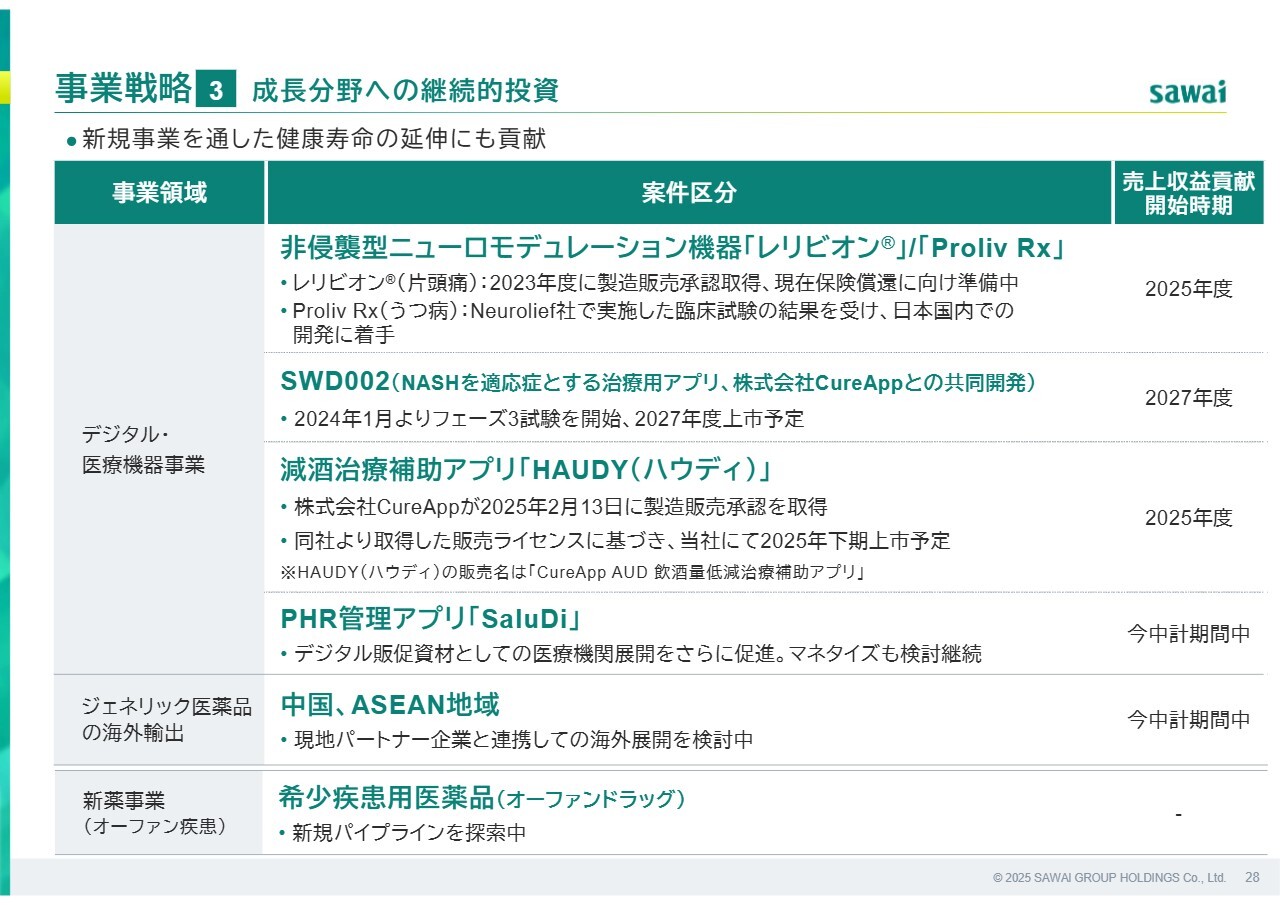Viewport: 1280px width, 905px height.
Task: Click the 中国、ASEAN地域 heading
Action: coord(390,705)
